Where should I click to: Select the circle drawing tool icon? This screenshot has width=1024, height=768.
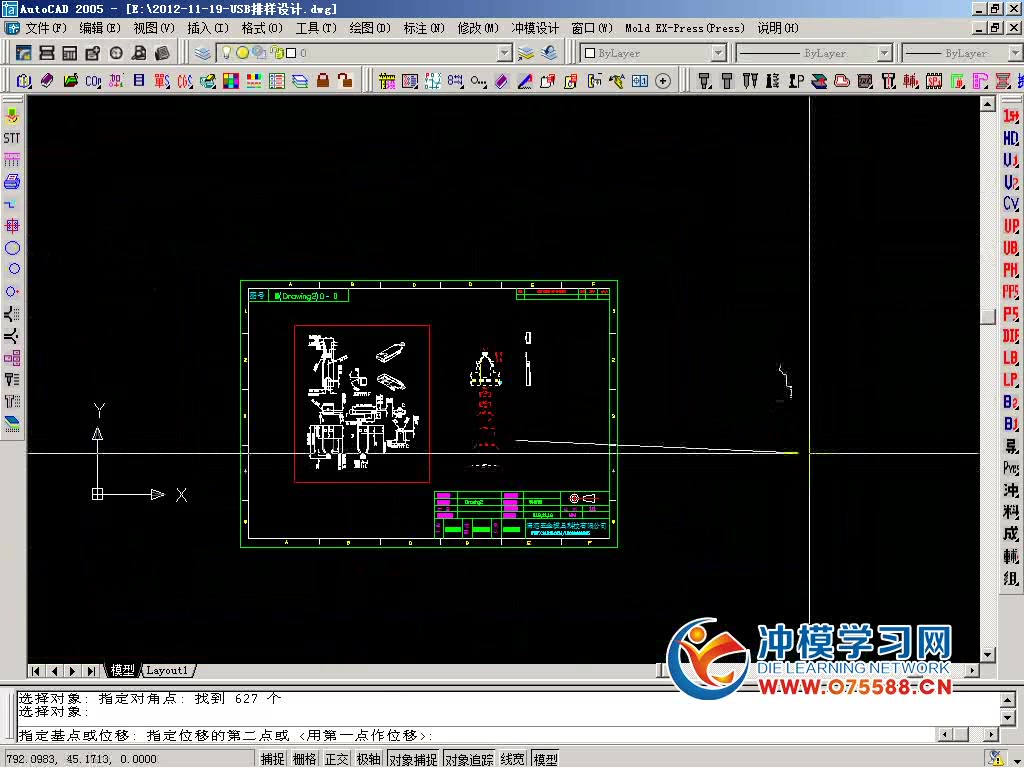point(12,268)
